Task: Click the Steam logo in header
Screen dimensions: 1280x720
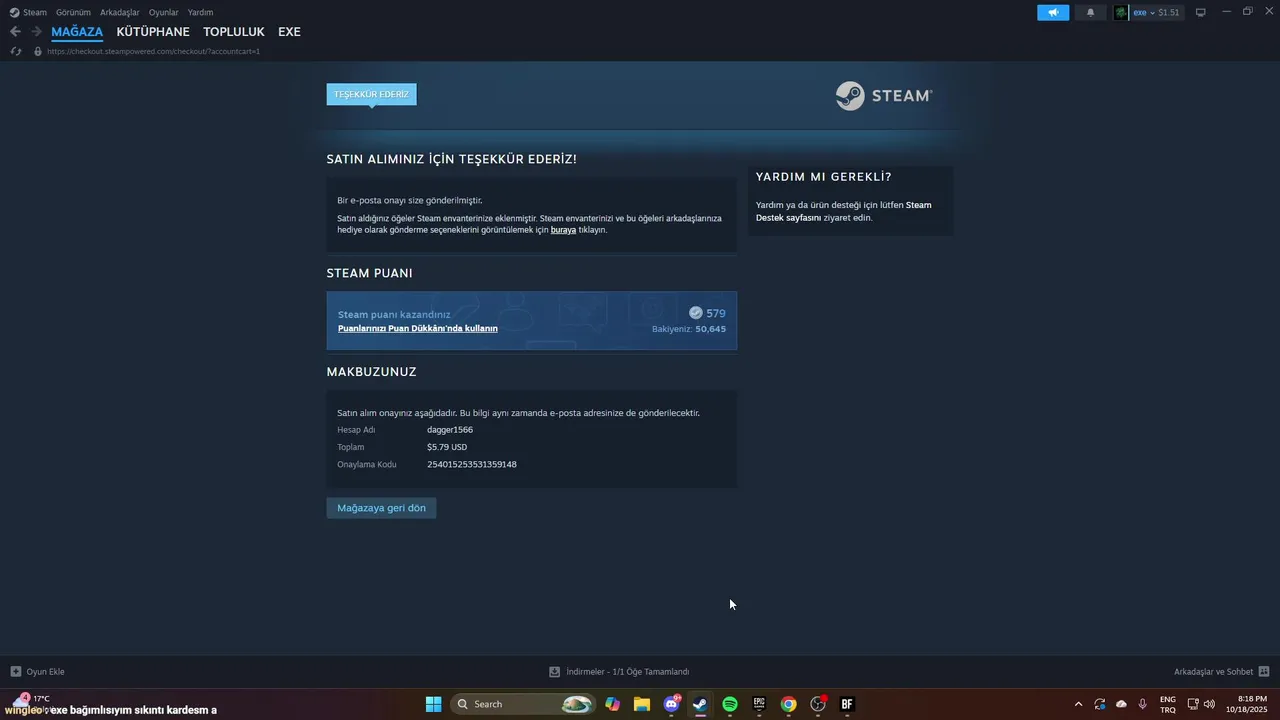Action: 884,96
